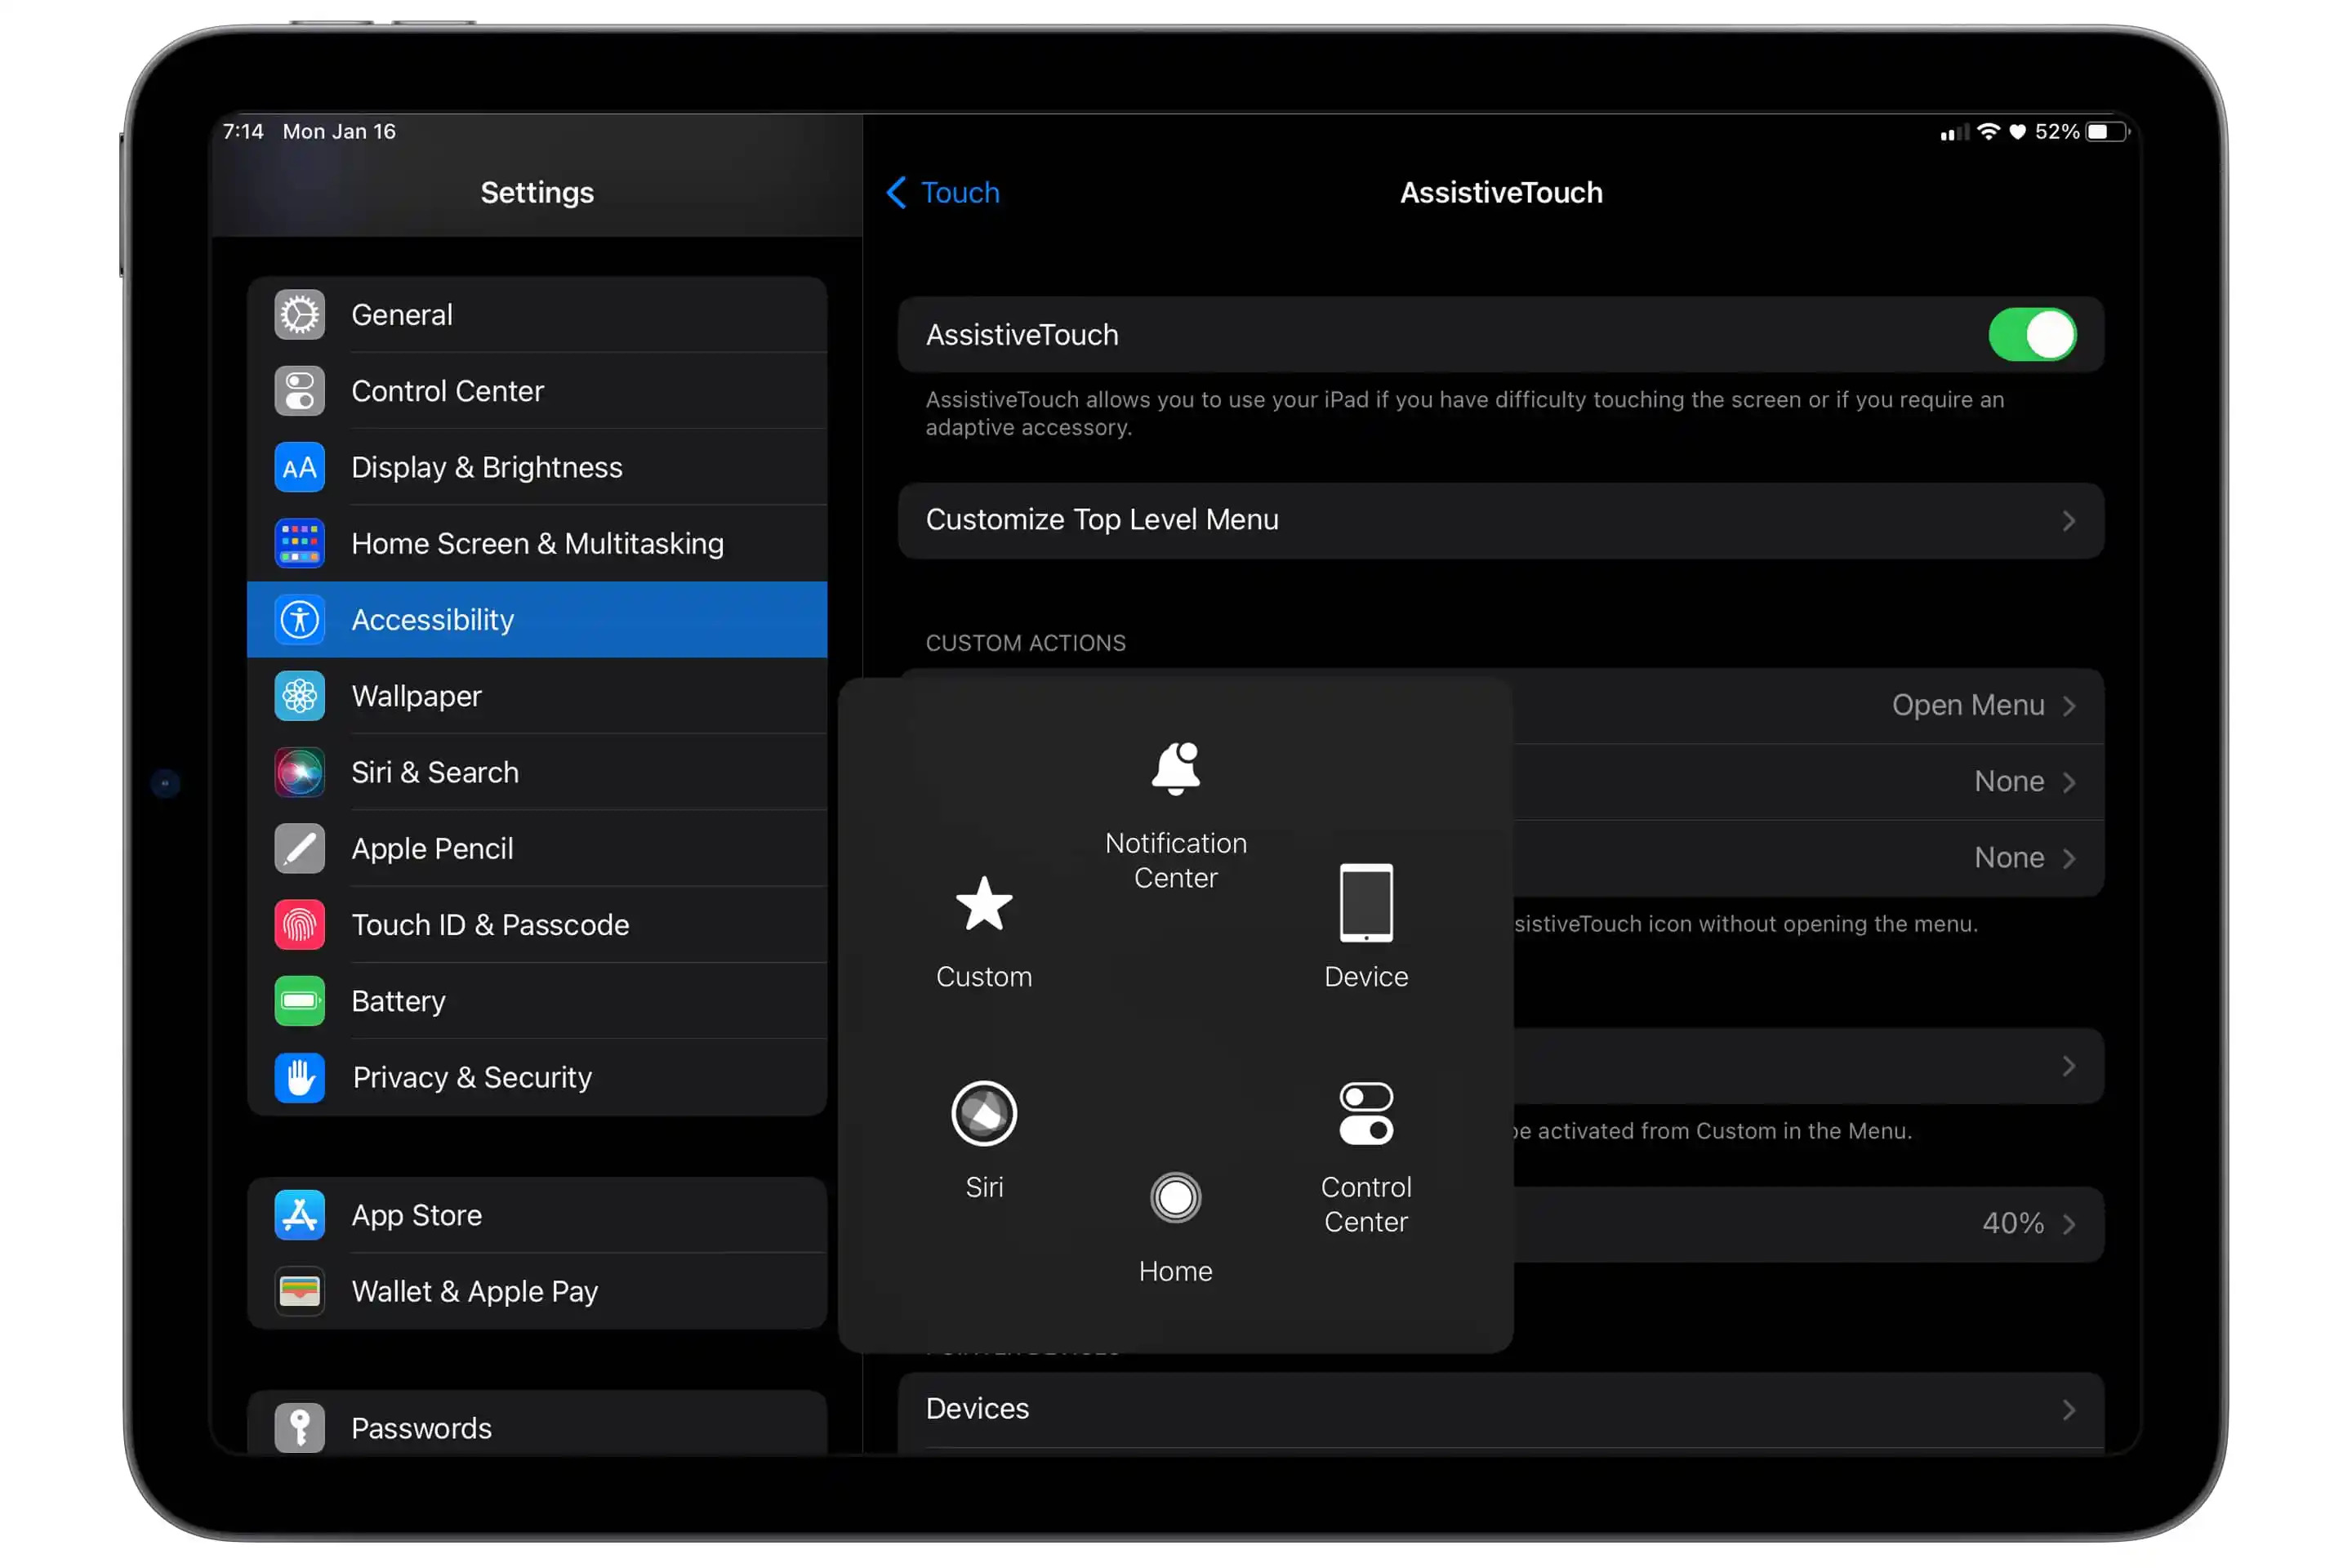Tap the Home Screen & Multitasking icon

coord(299,543)
